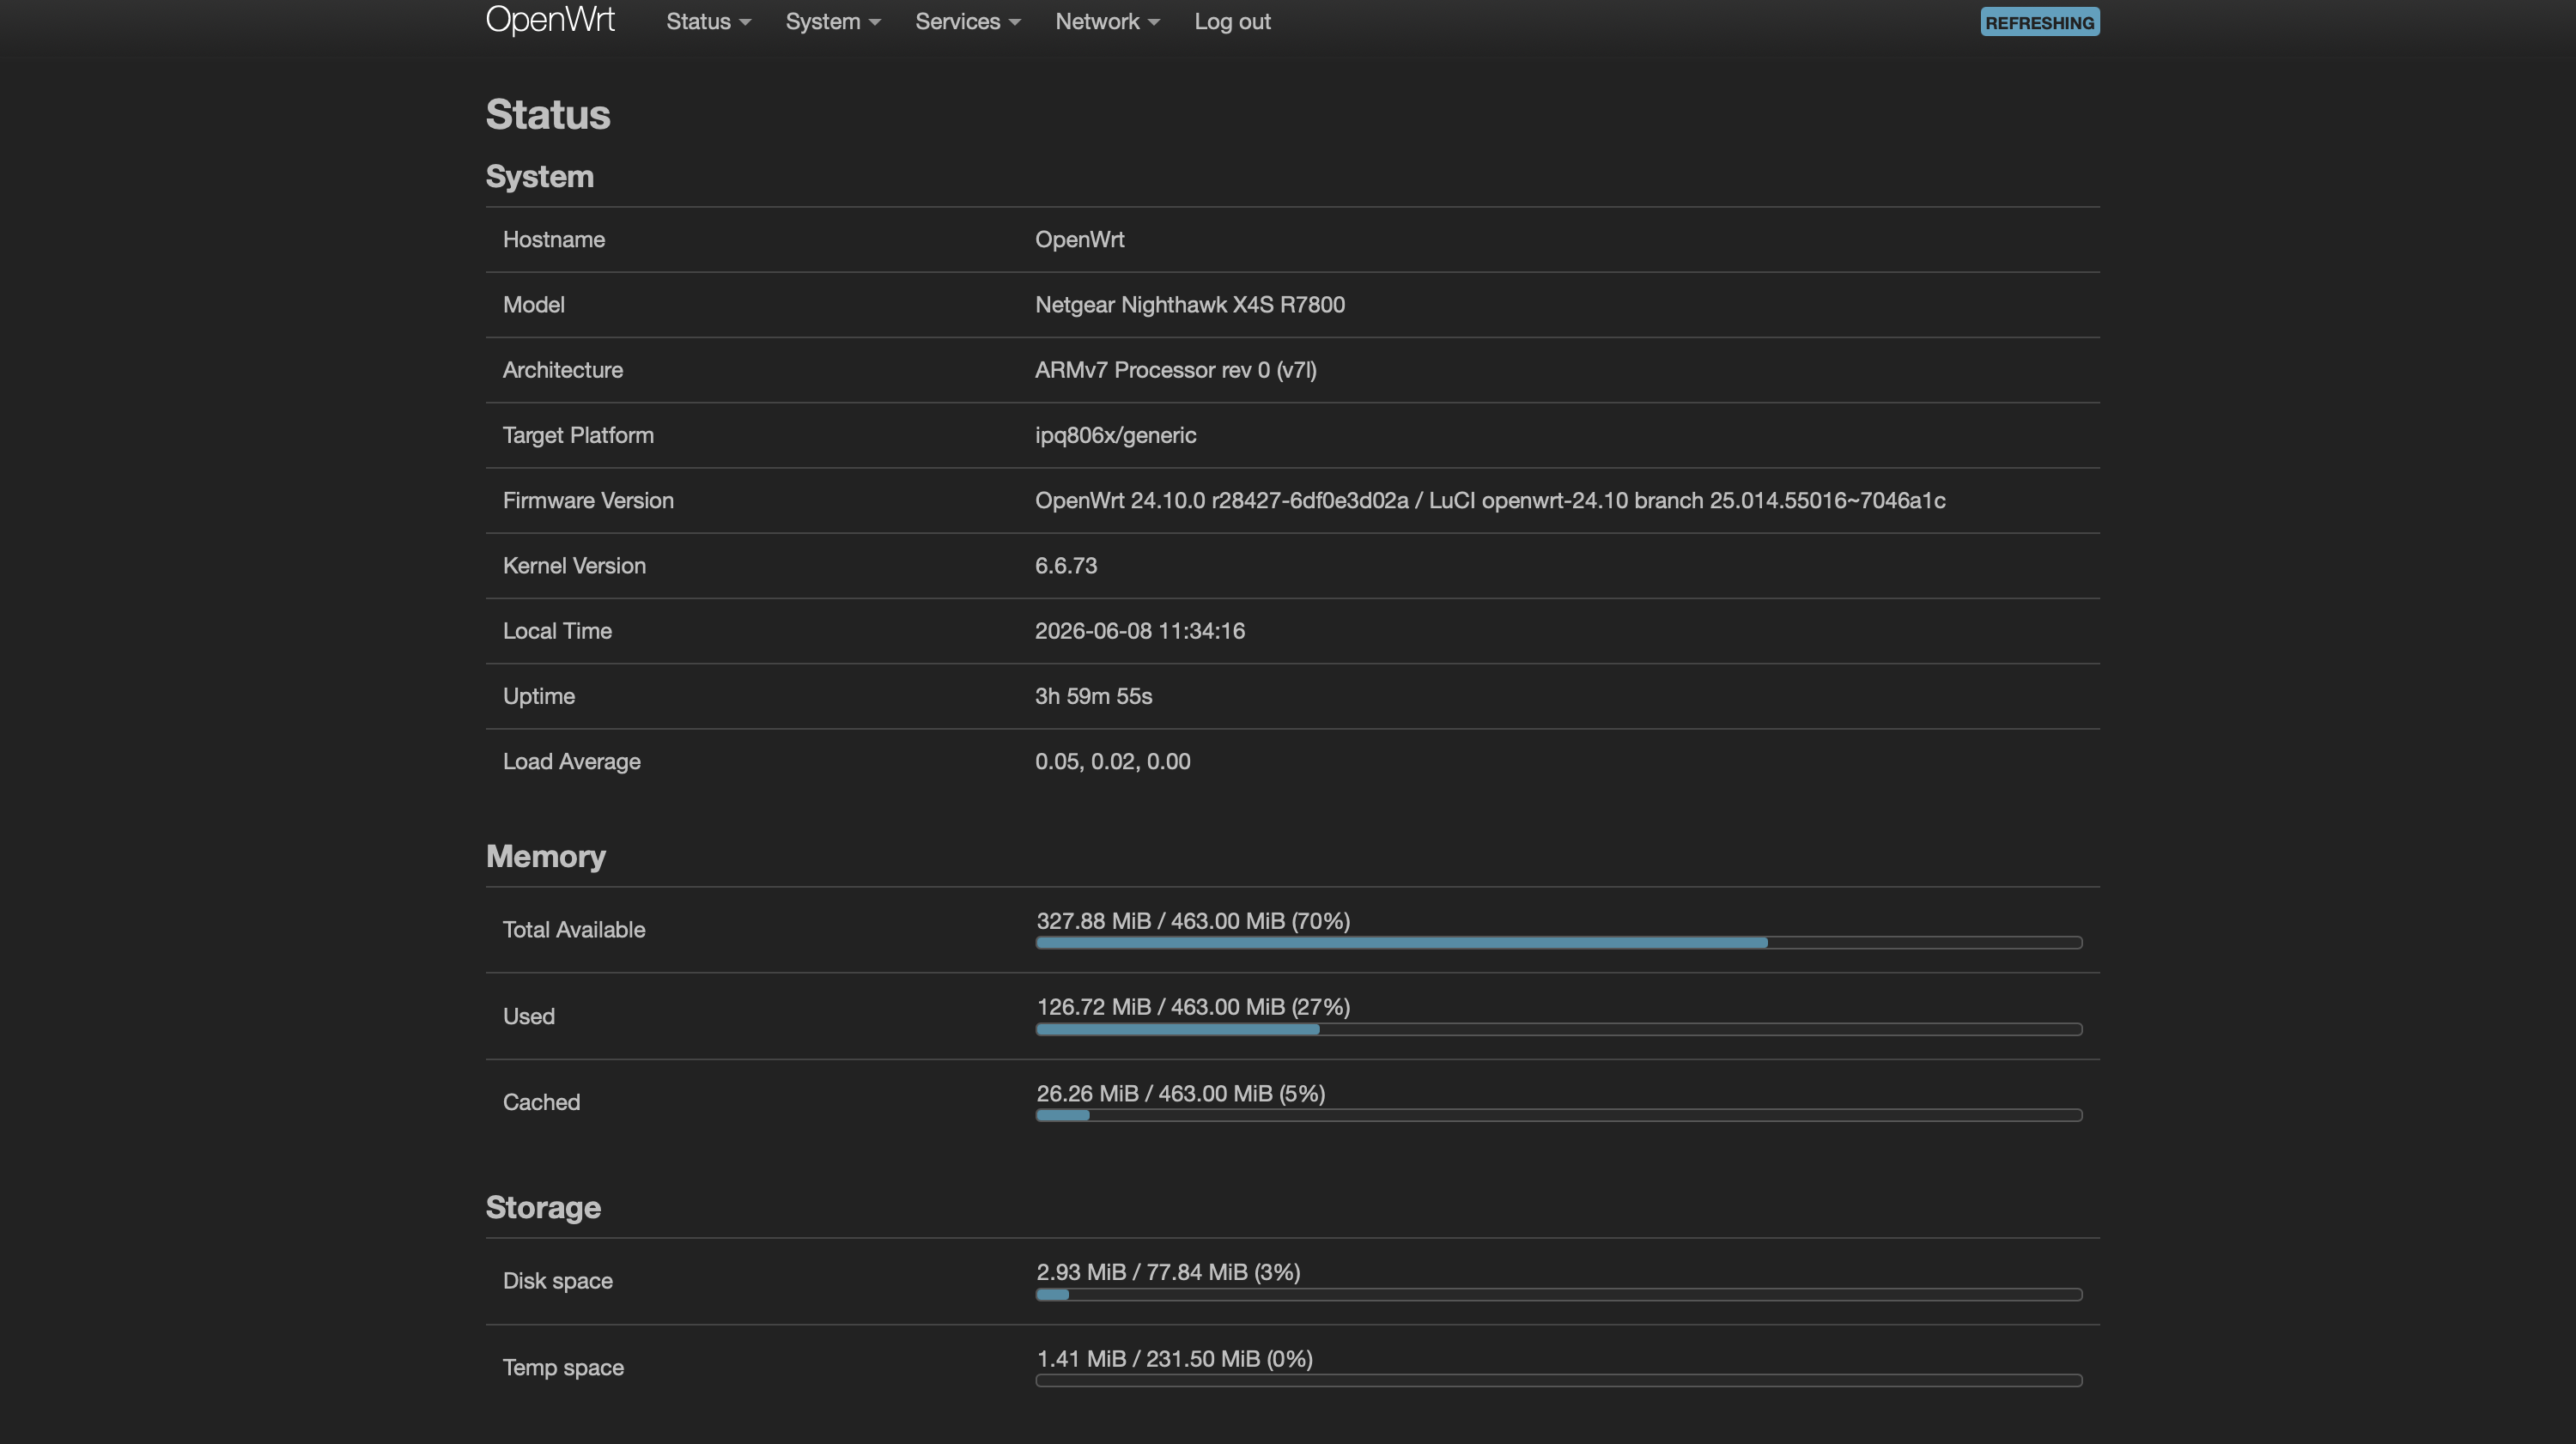Click the Cached memory label
Viewport: 2576px width, 1444px height.
click(x=541, y=1102)
